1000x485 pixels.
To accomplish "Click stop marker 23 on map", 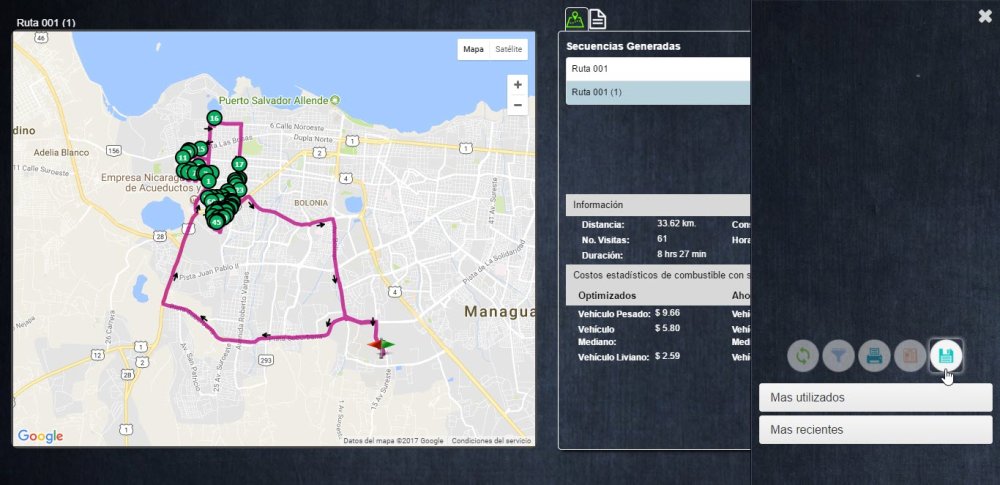I will [240, 190].
